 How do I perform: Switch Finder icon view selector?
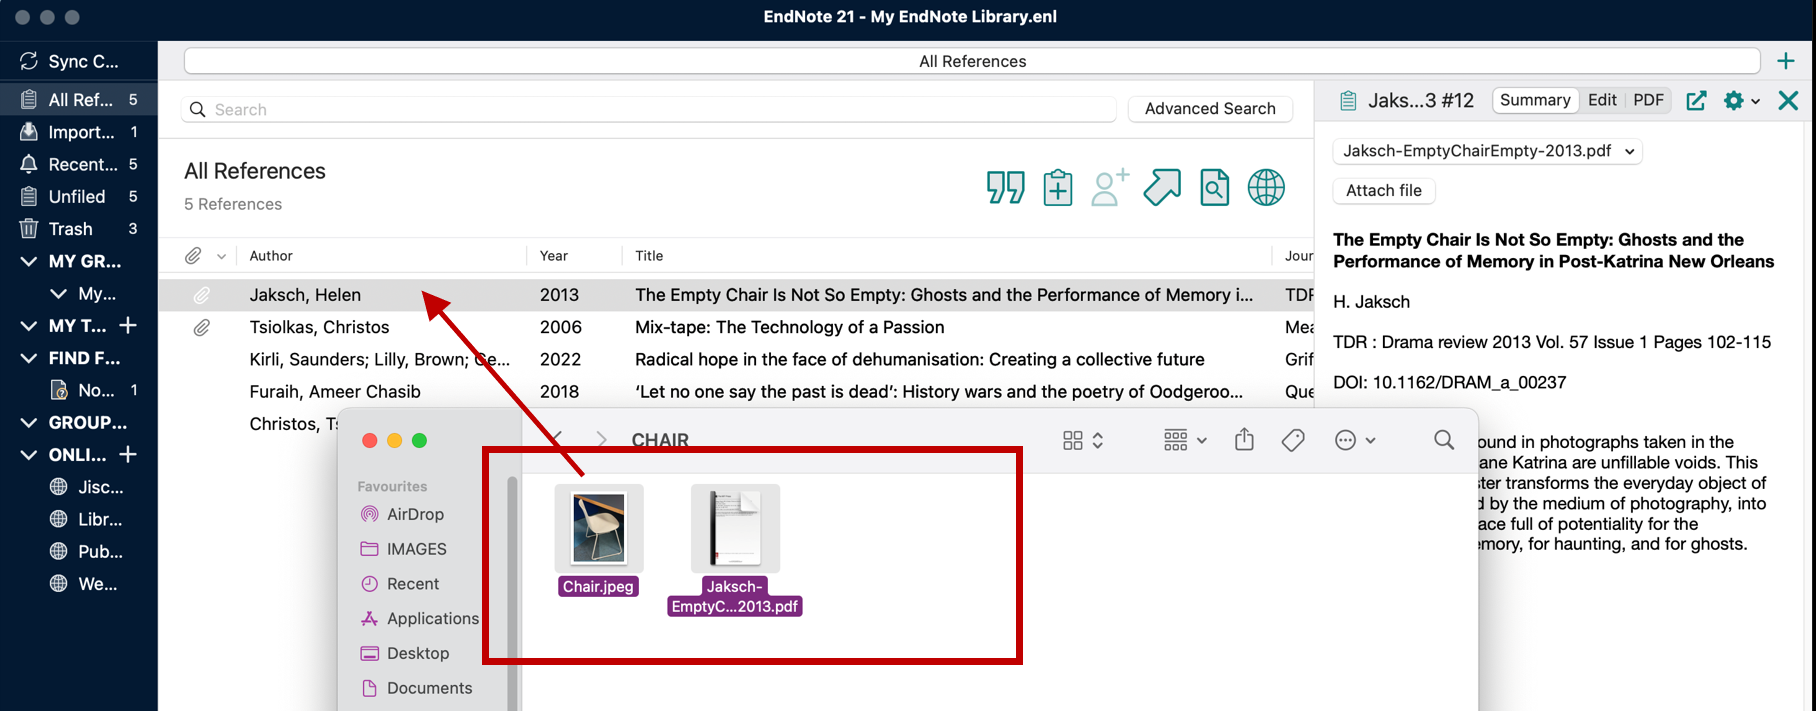click(x=1083, y=440)
